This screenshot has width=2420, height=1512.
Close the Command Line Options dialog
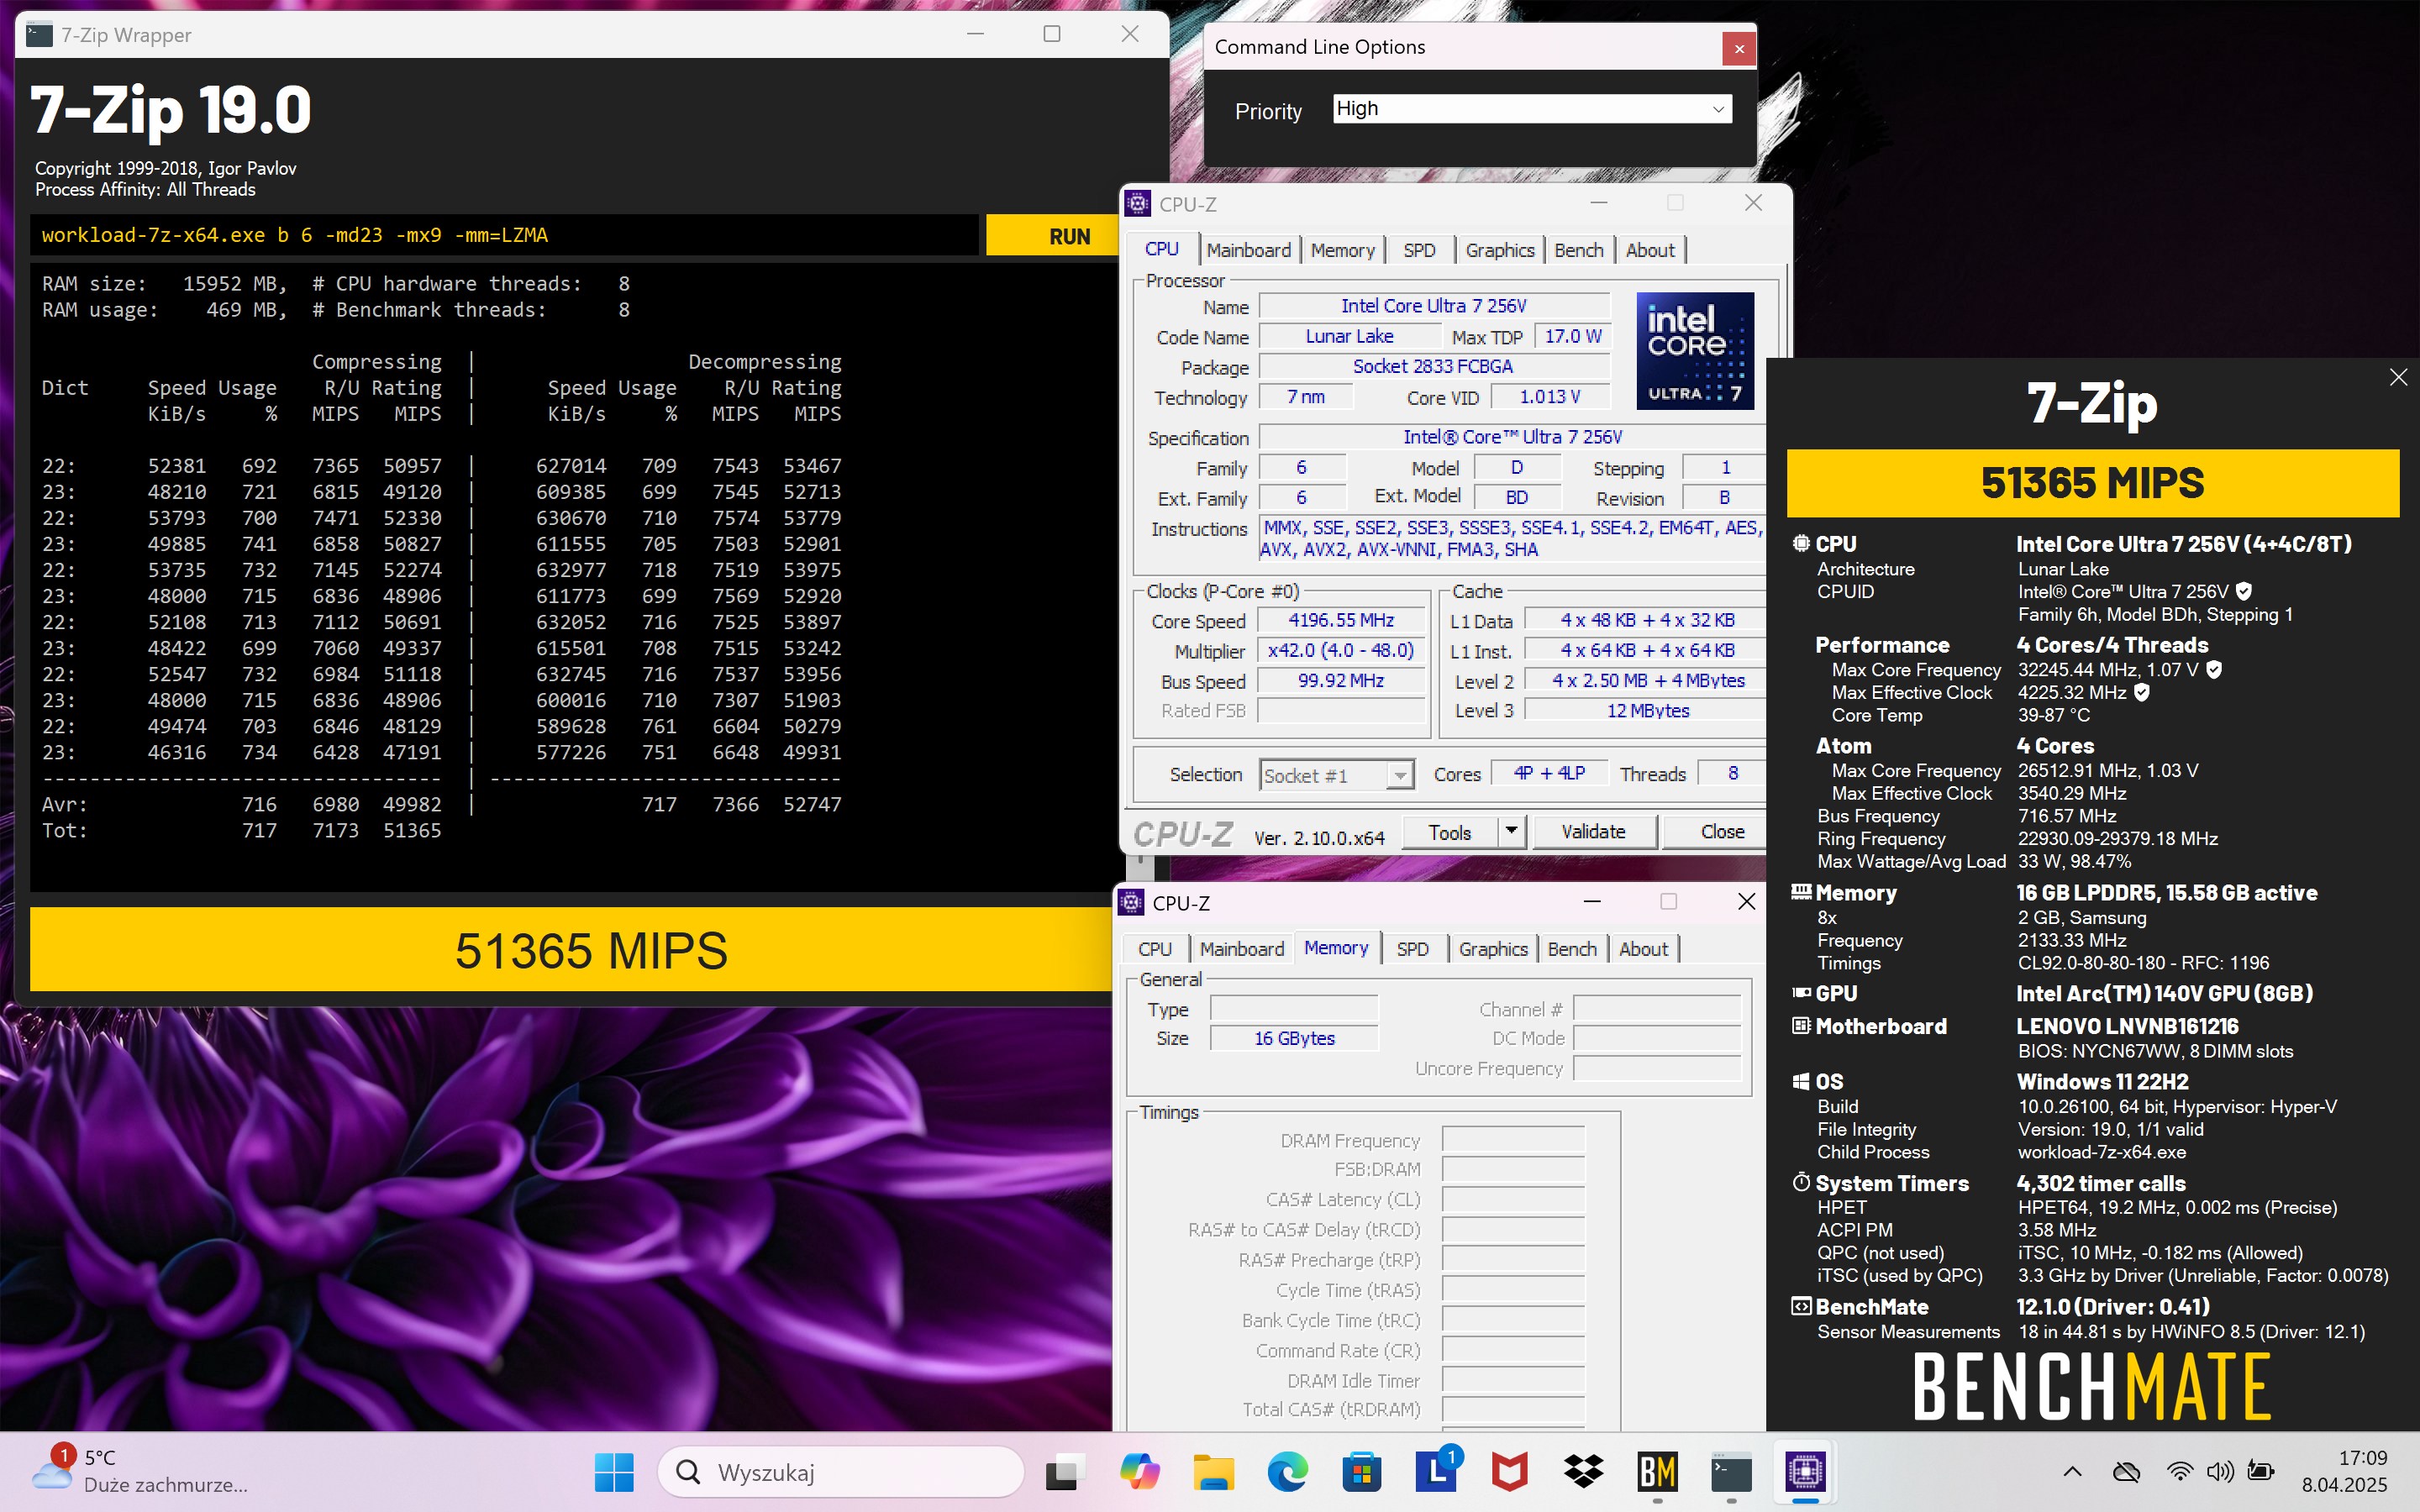1739,48
